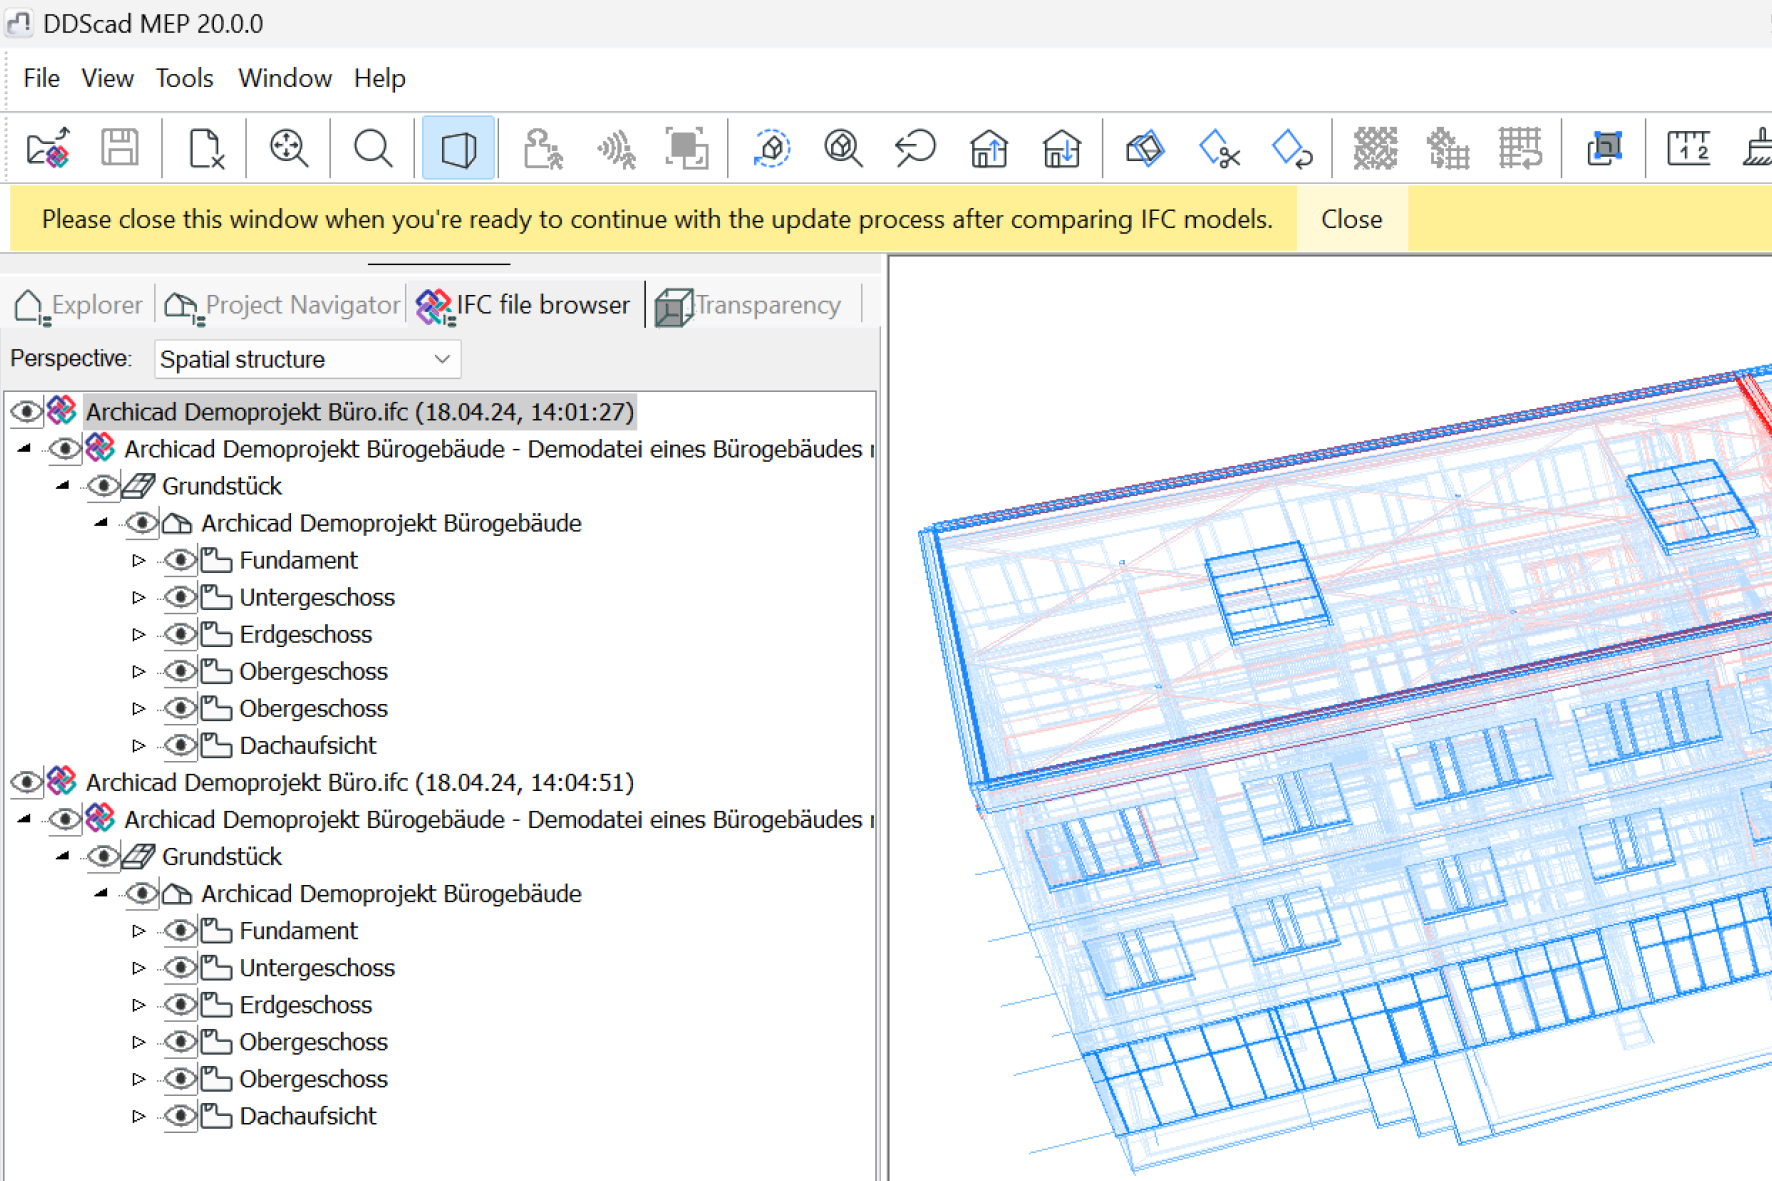Click the bounding box selection icon

point(1604,149)
